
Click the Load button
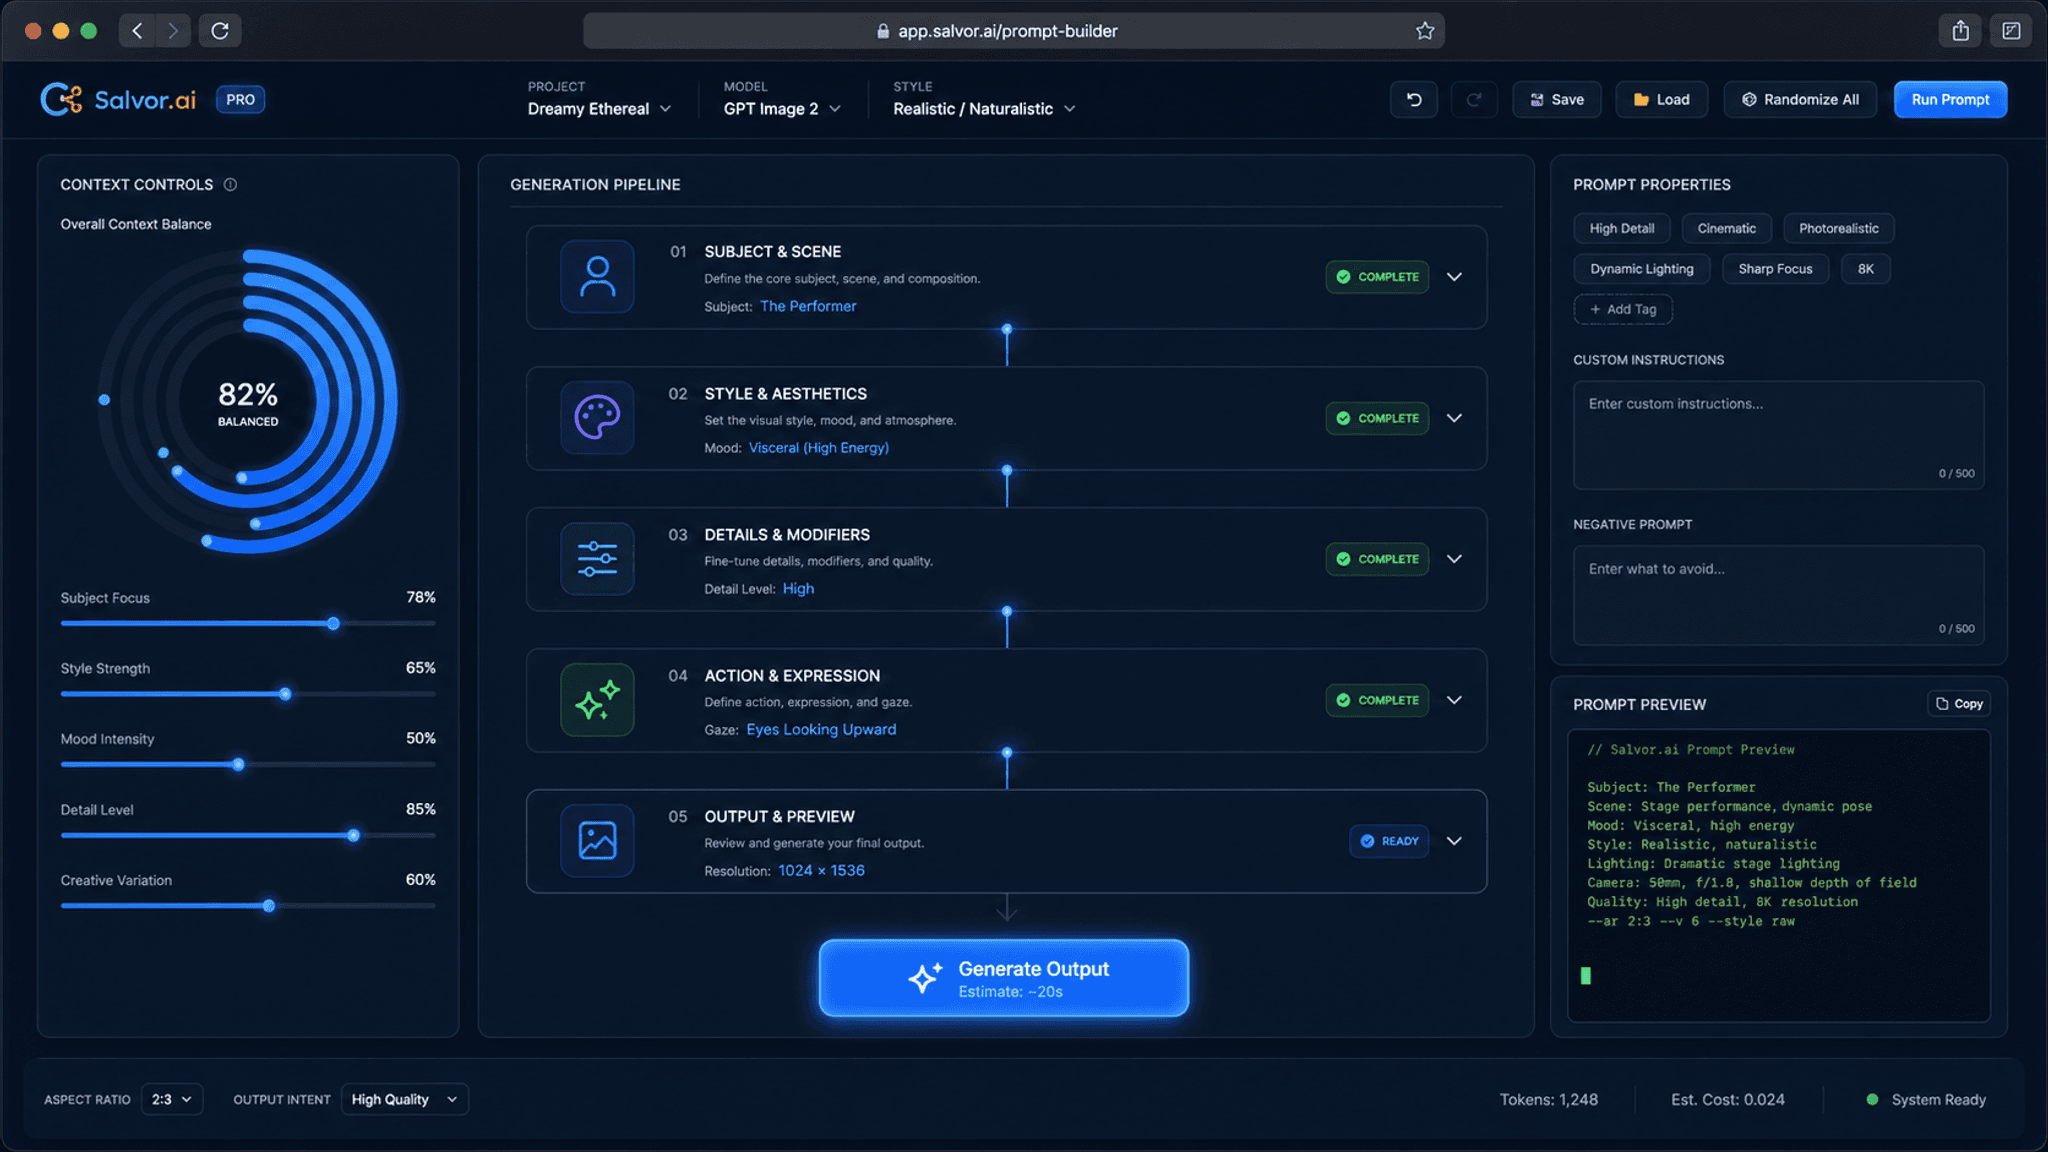[1661, 99]
